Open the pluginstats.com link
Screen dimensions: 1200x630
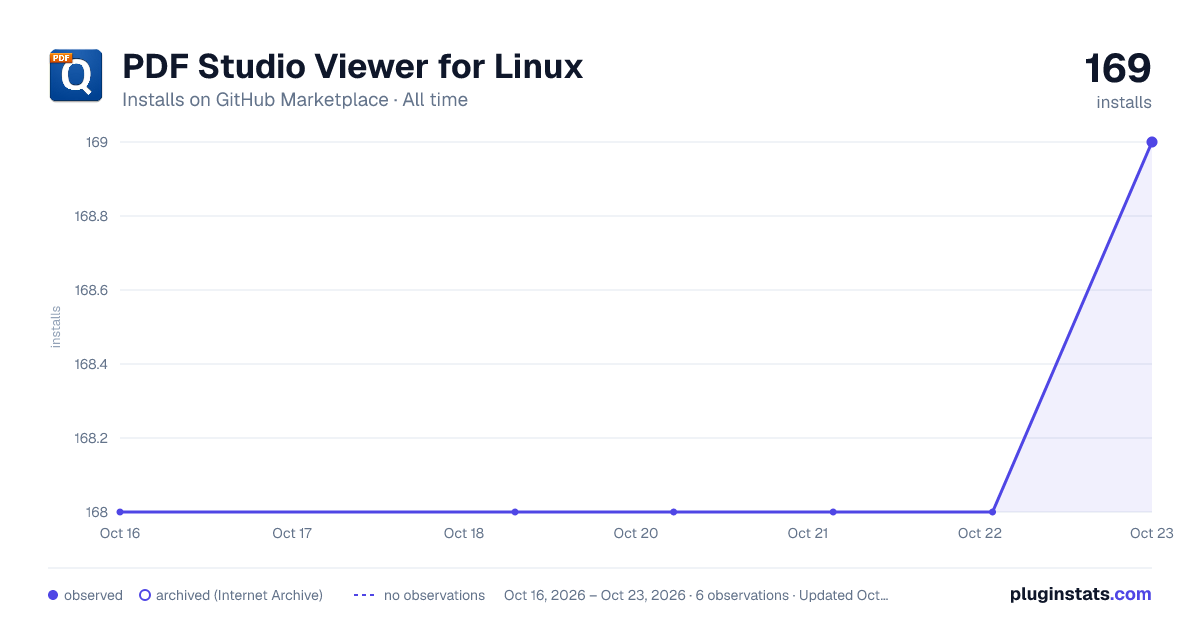pyautogui.click(x=1080, y=594)
